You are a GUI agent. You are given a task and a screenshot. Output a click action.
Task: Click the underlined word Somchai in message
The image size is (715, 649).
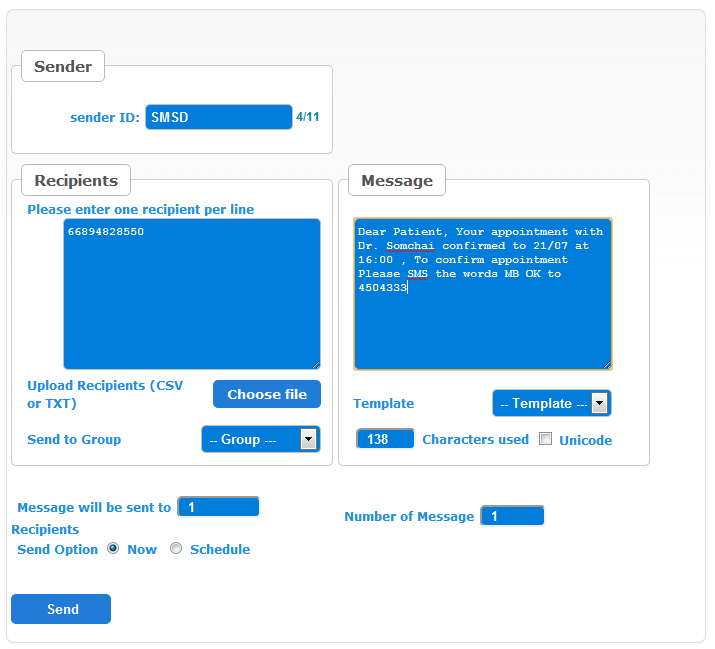tap(410, 245)
